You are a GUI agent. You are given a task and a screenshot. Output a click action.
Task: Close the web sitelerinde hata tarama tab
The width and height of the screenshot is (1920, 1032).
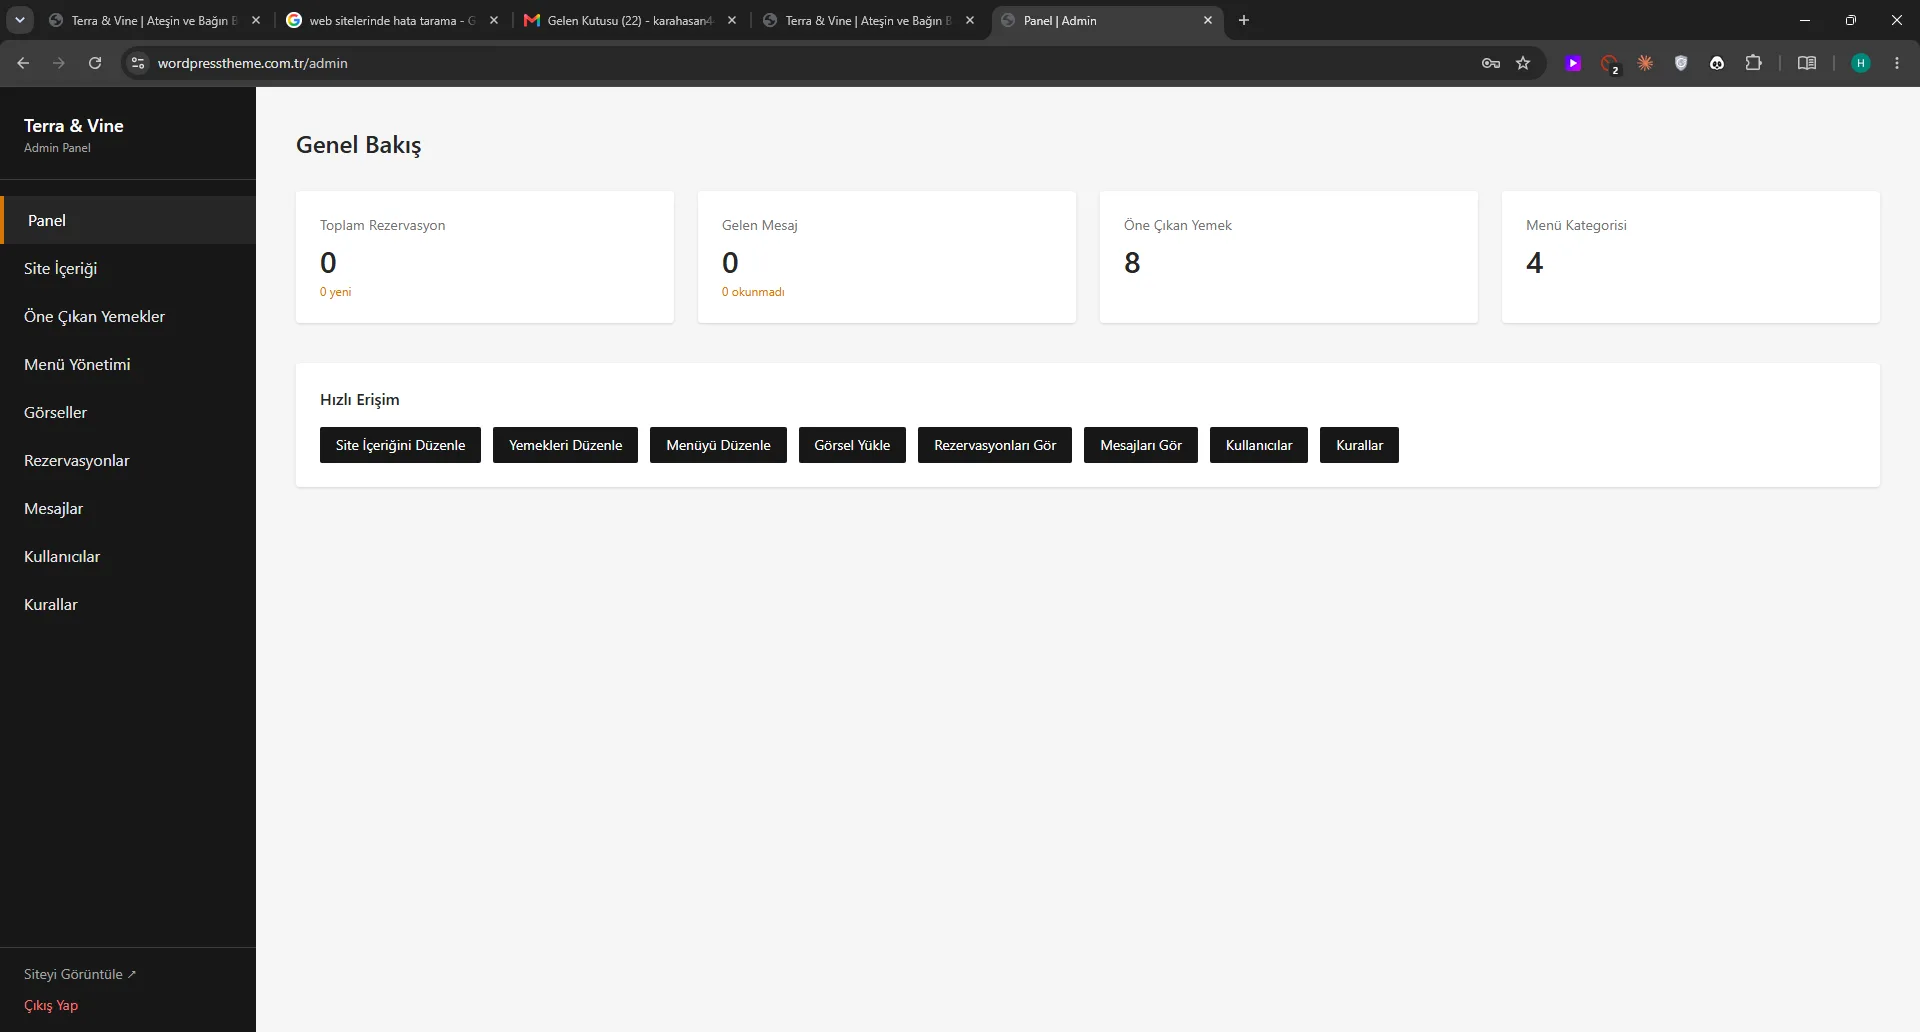494,20
